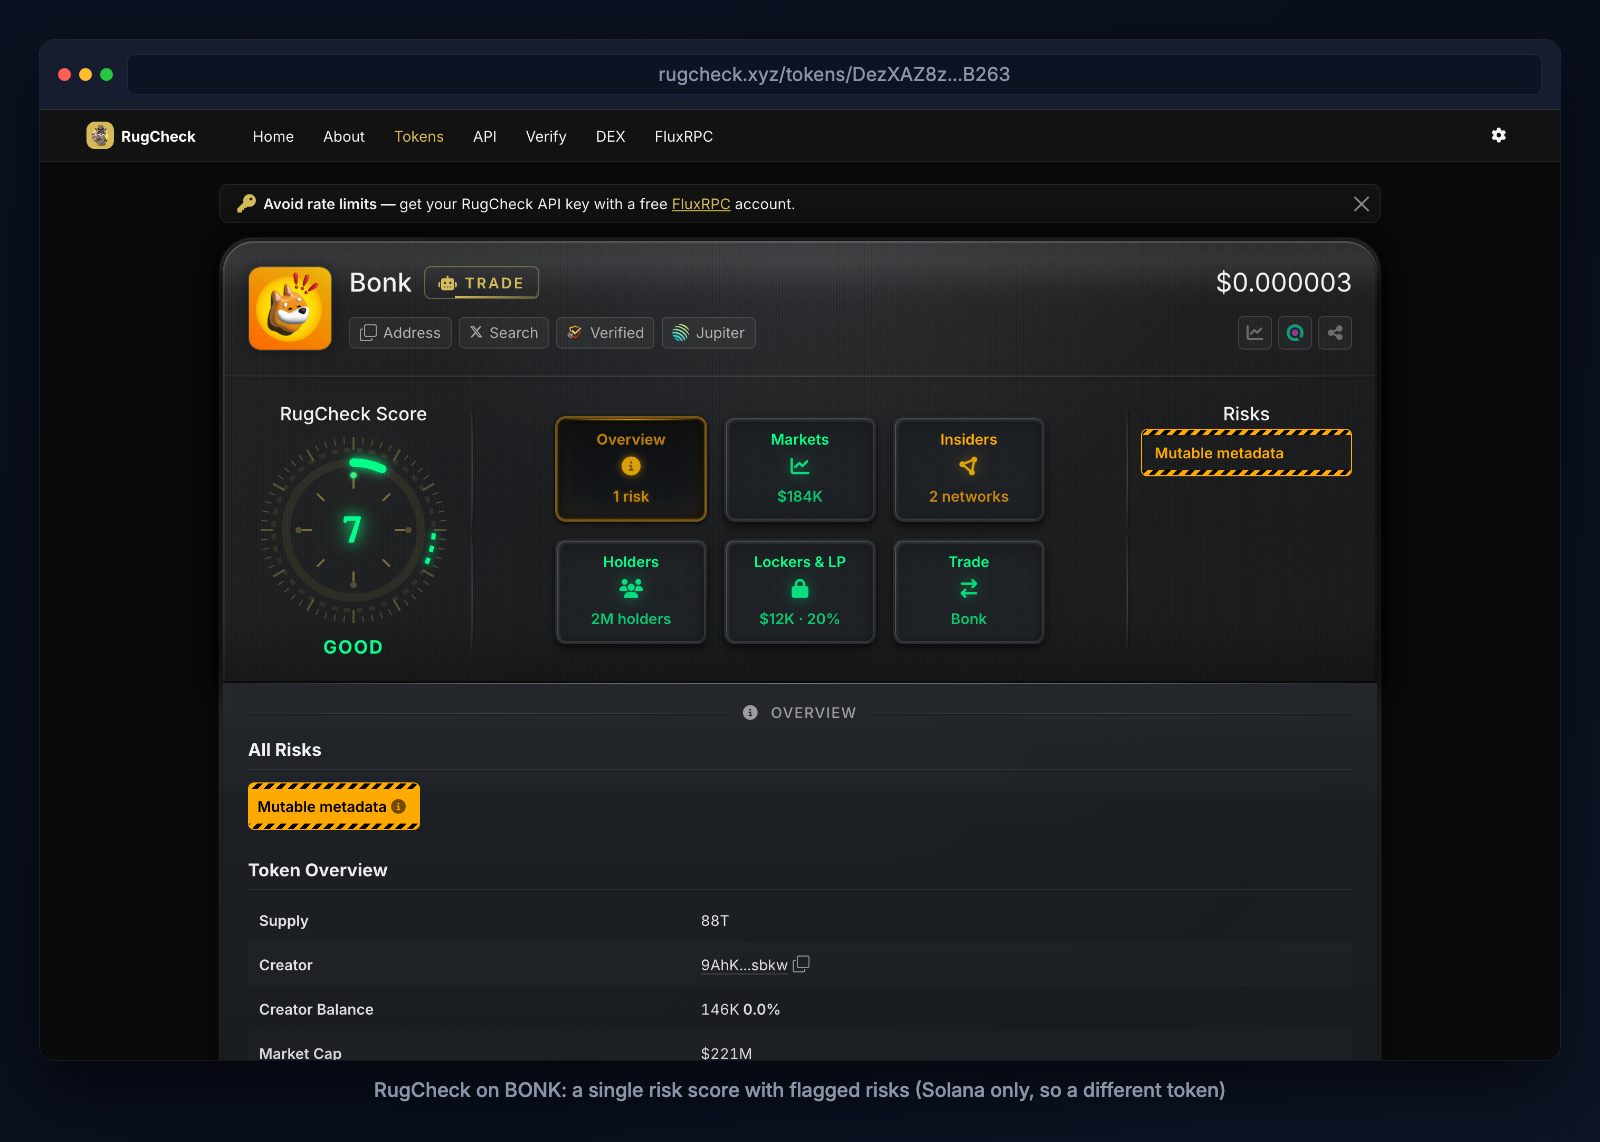The image size is (1600, 1142).
Task: Open the Markets card showing $184K
Action: pos(800,469)
